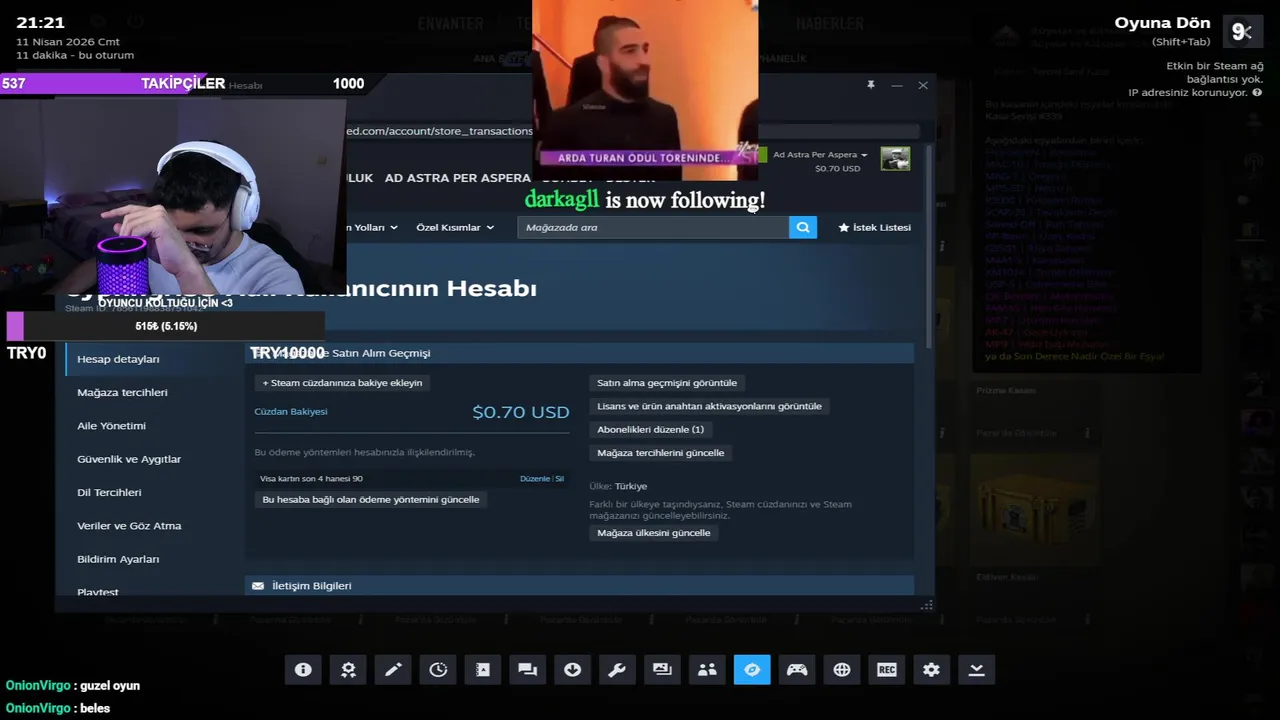
Task: Click Steam cüzdanınıza bakiye ekleyin button
Action: [x=342, y=383]
